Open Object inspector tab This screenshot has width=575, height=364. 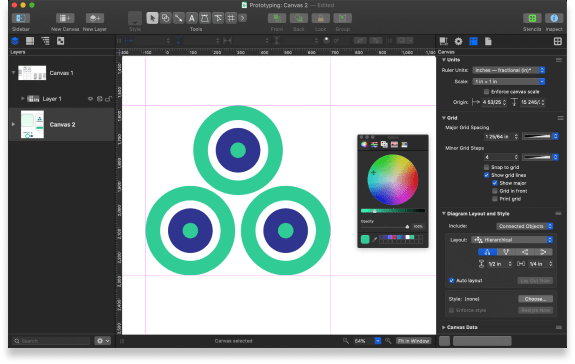click(x=443, y=41)
